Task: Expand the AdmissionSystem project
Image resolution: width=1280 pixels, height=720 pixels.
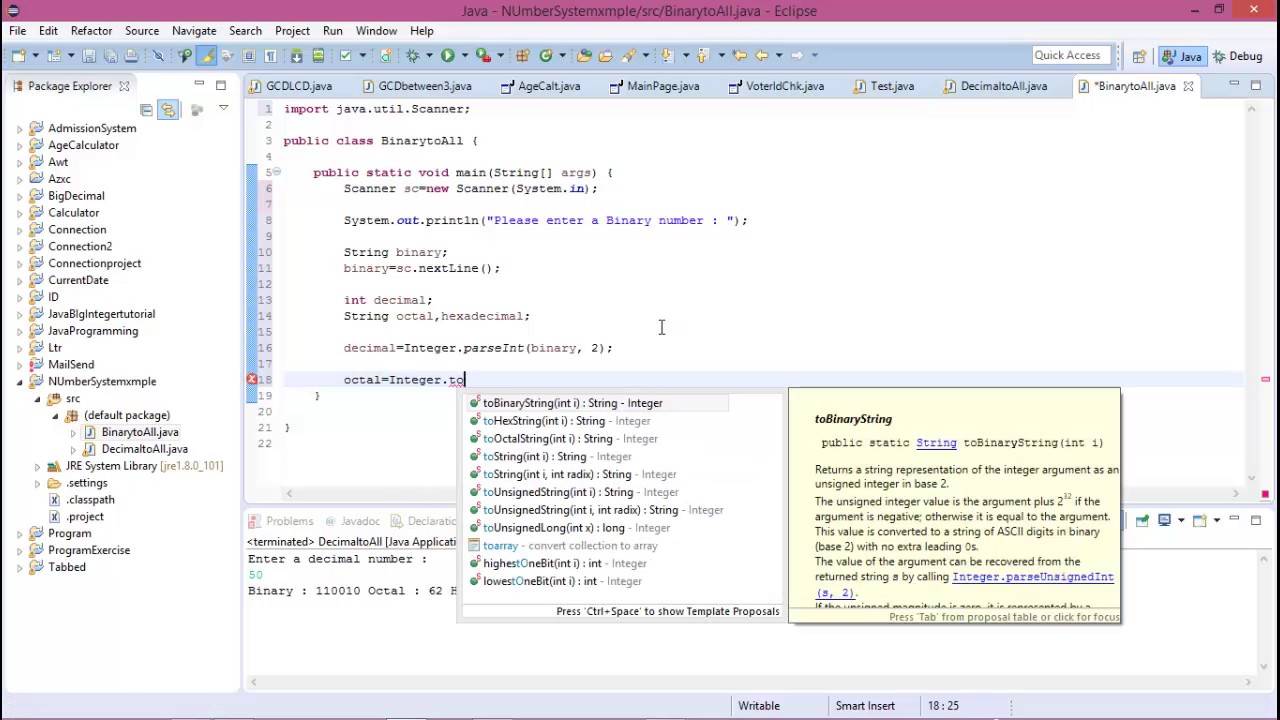Action: coord(19,128)
